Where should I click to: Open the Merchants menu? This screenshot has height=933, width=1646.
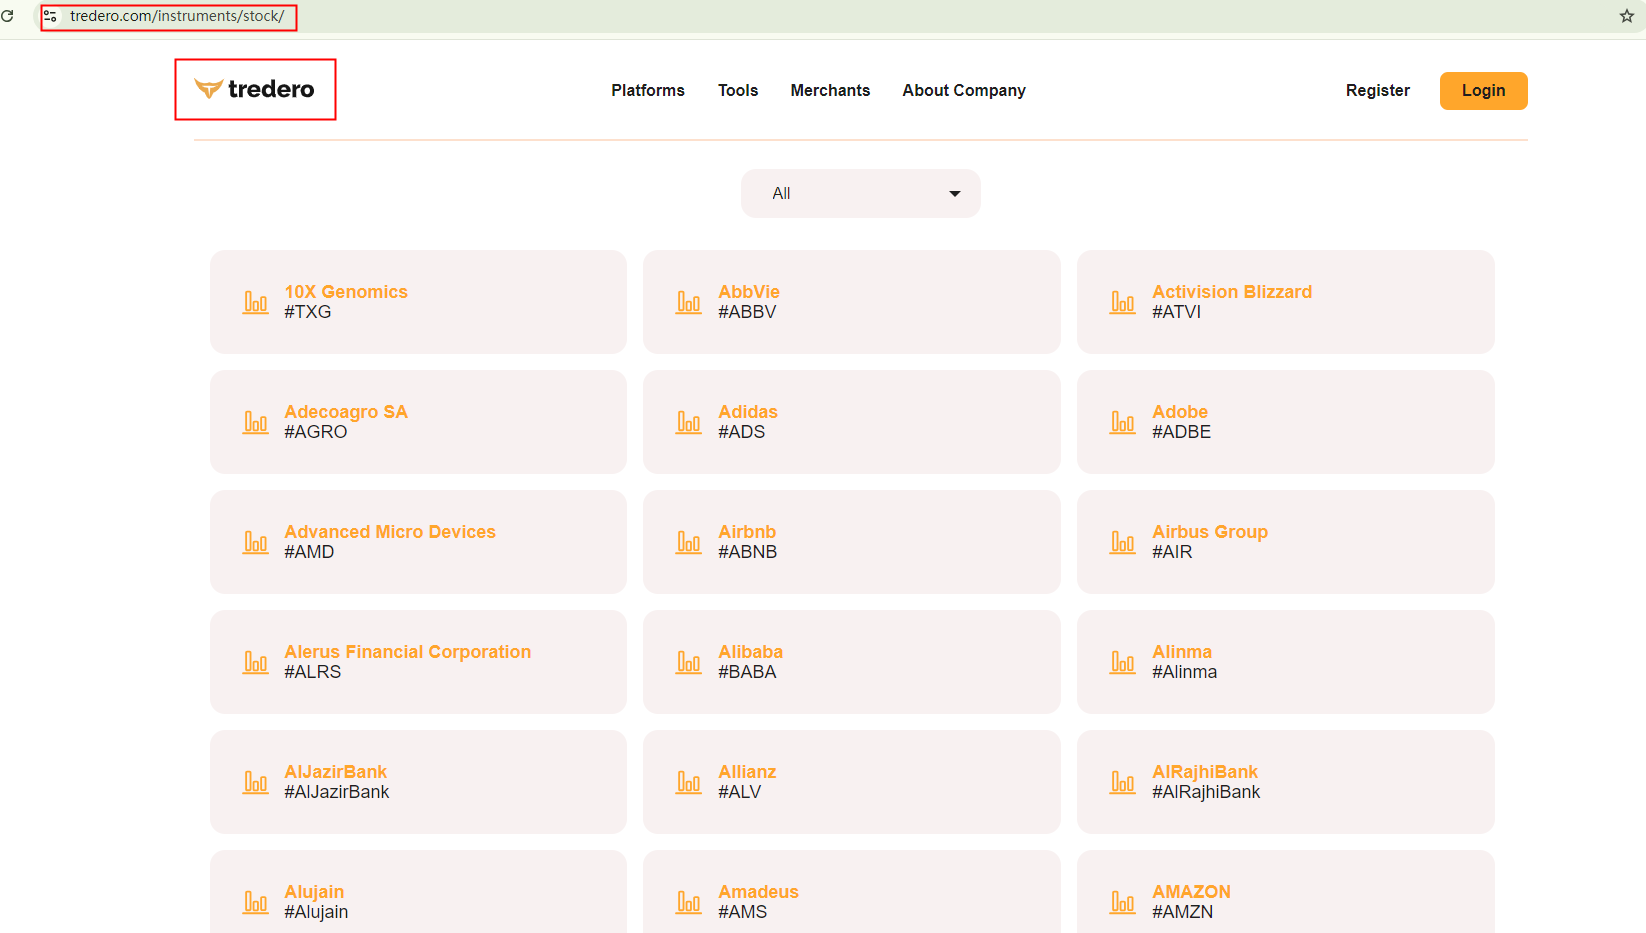point(830,91)
